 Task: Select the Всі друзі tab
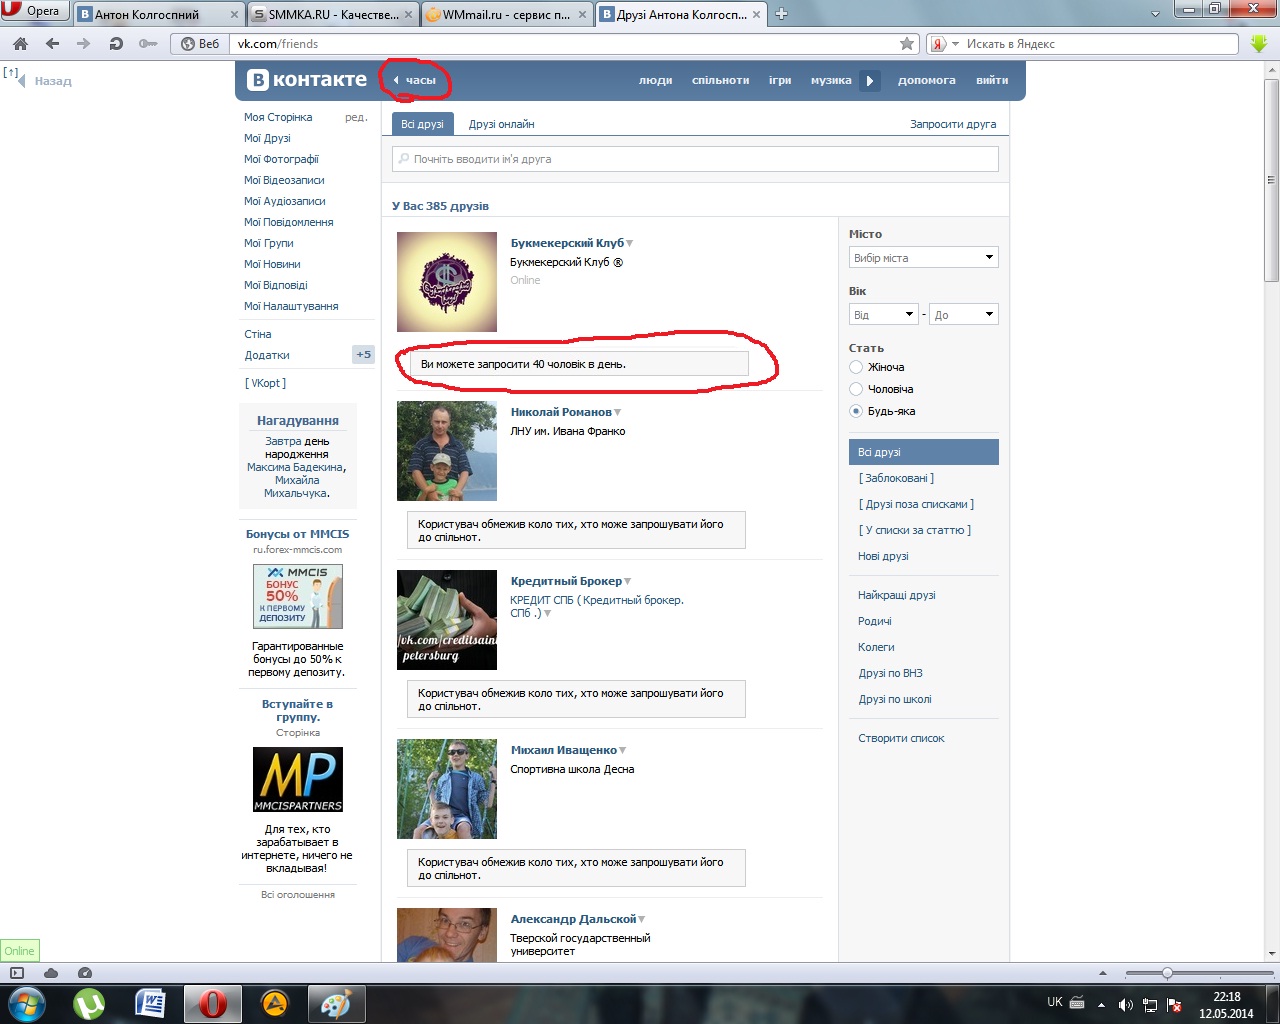click(x=422, y=124)
